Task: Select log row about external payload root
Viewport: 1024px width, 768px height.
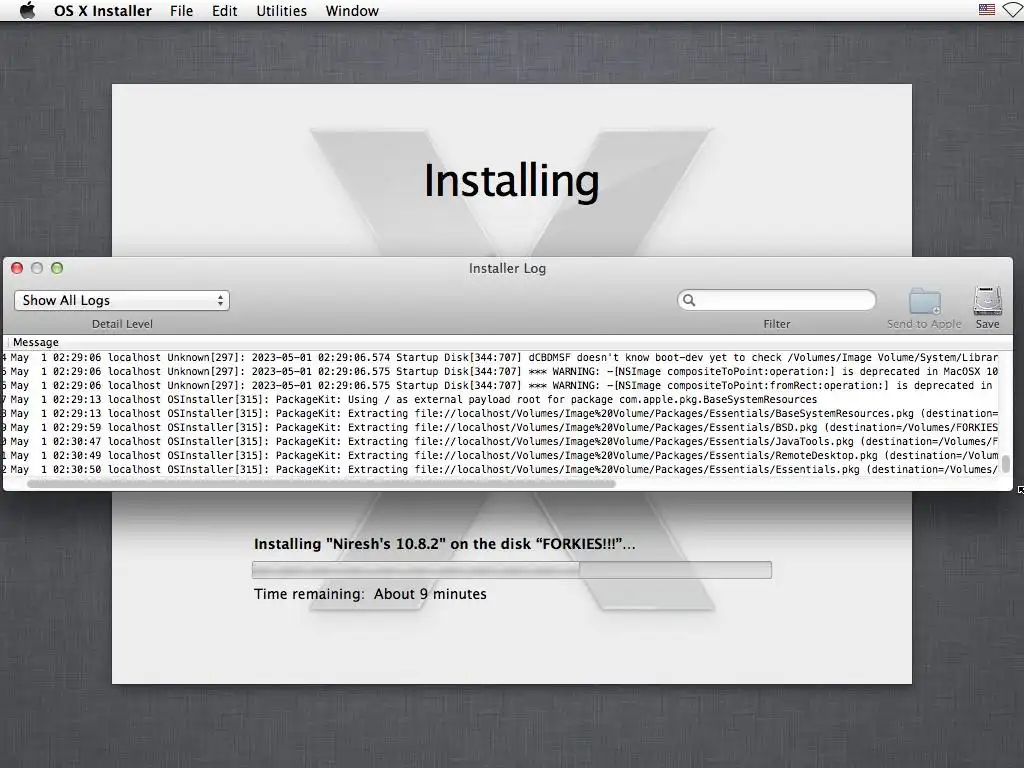Action: point(501,400)
